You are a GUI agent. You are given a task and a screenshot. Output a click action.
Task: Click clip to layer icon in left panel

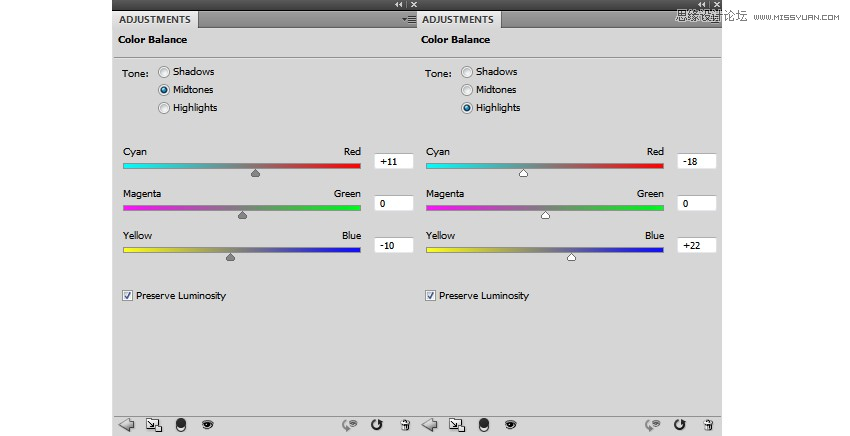click(x=181, y=425)
